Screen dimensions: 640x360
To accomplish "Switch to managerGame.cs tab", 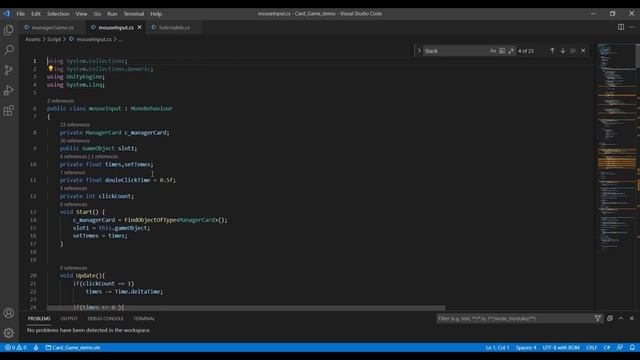I will pos(52,27).
